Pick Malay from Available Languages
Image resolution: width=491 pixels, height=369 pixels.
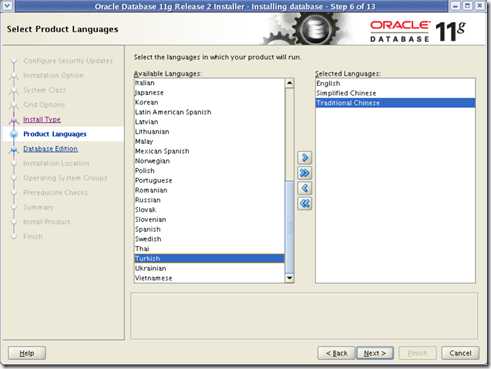(x=209, y=141)
